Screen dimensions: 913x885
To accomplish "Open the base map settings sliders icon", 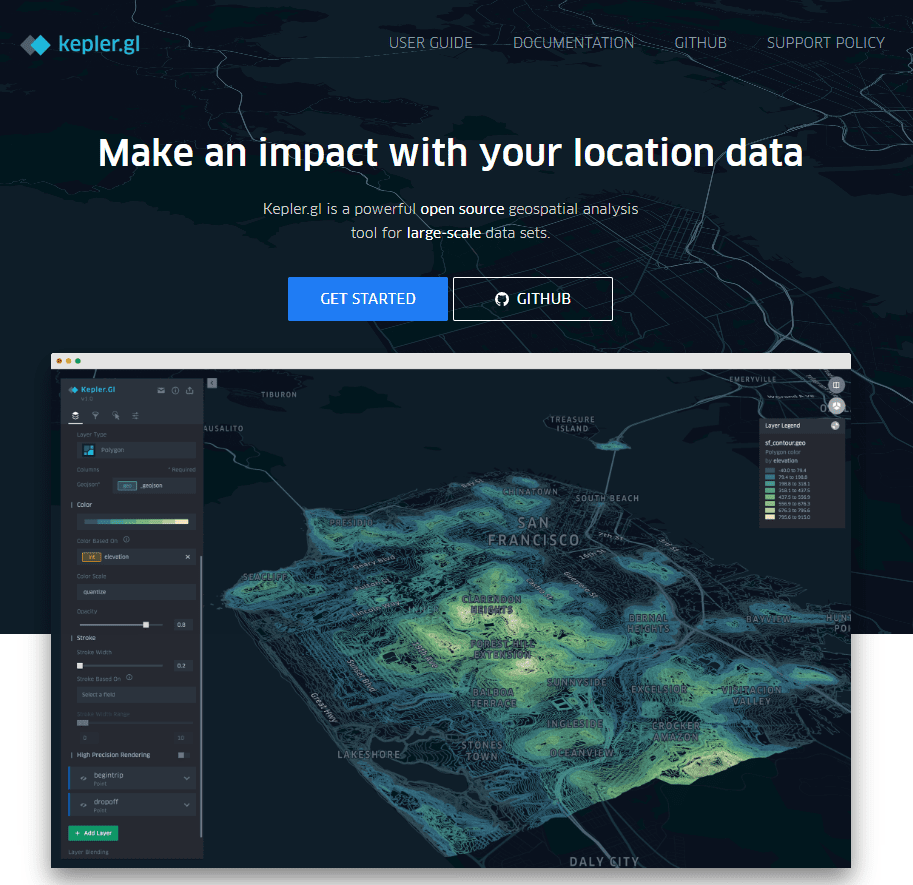I will click(x=135, y=415).
